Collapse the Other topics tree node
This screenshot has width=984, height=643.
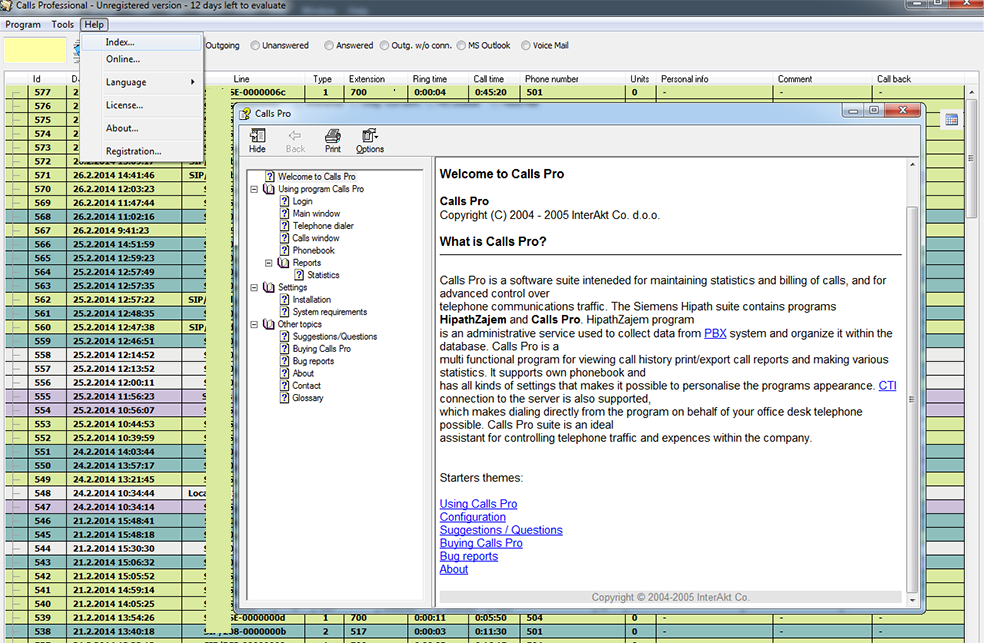[254, 324]
